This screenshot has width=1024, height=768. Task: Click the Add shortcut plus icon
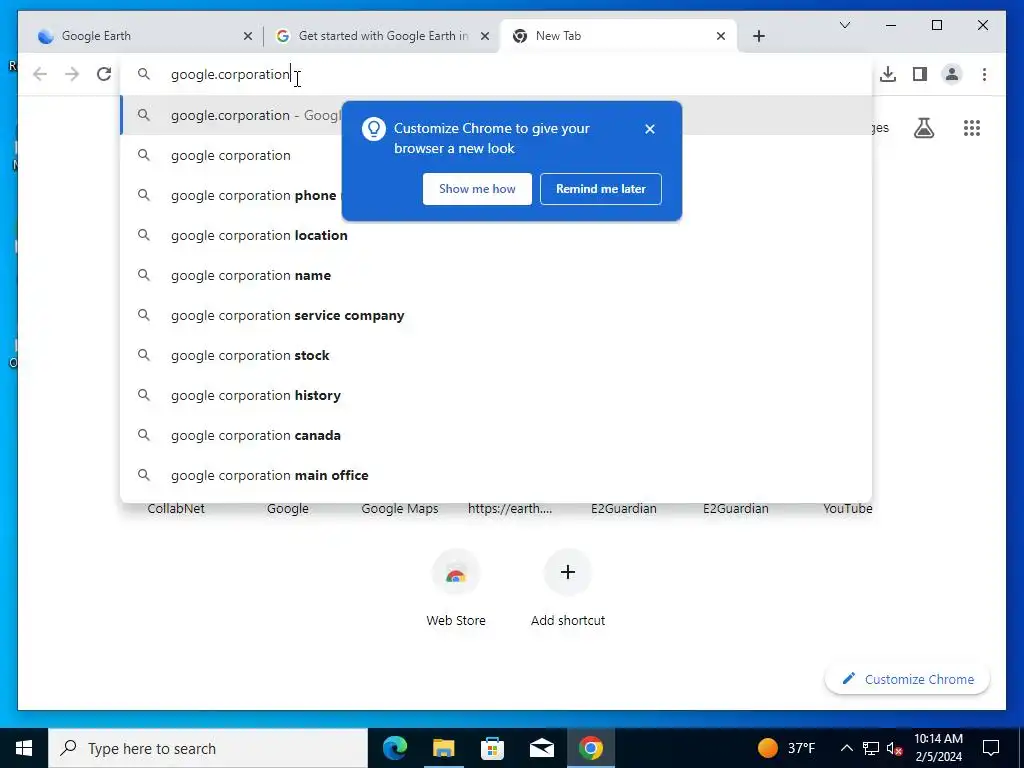568,573
